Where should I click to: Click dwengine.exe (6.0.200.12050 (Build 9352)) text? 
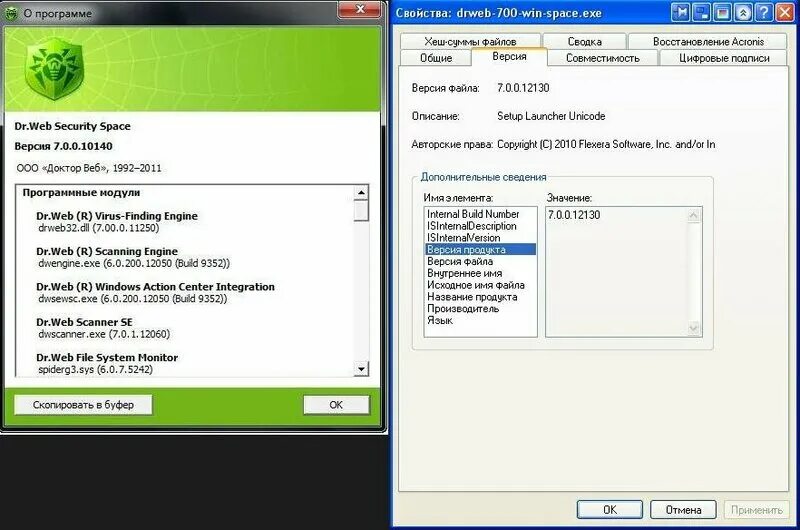tap(134, 263)
